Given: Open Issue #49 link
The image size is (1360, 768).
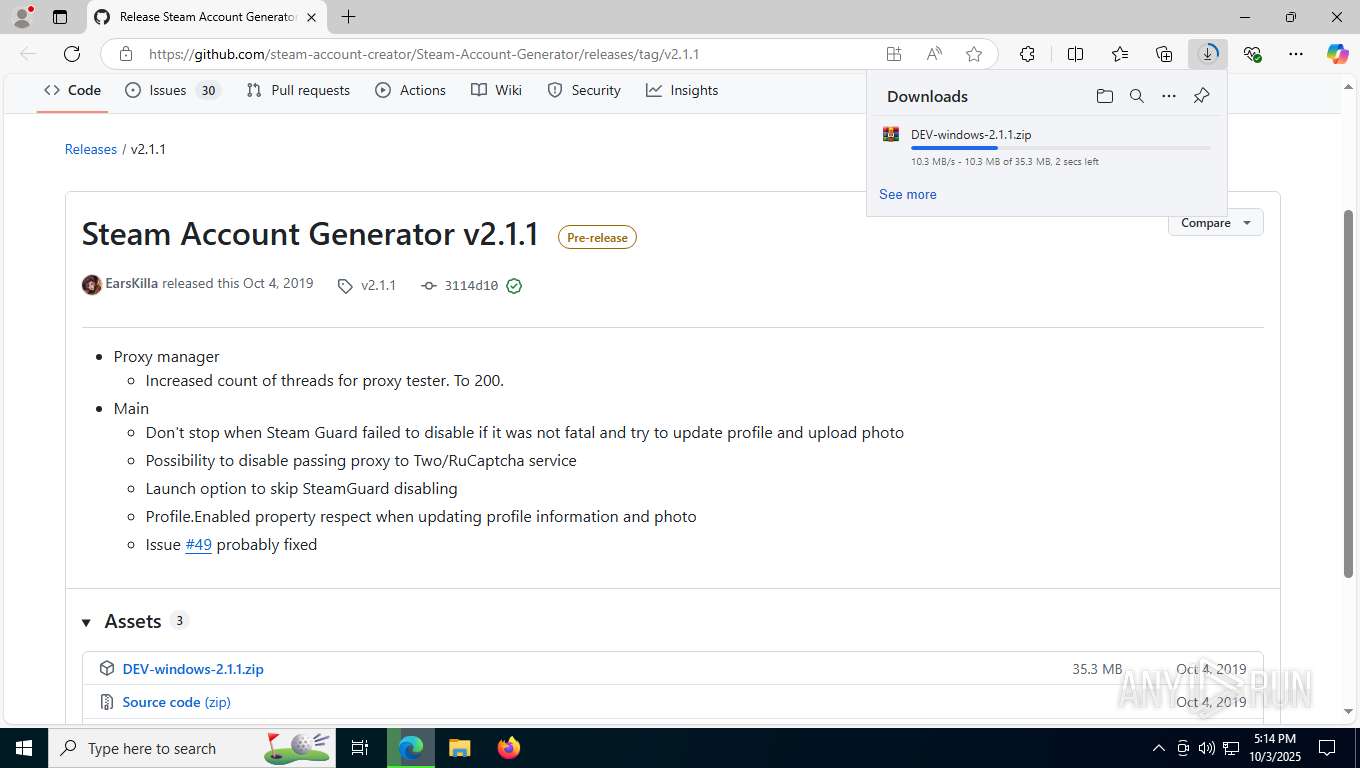Looking at the screenshot, I should tap(198, 544).
